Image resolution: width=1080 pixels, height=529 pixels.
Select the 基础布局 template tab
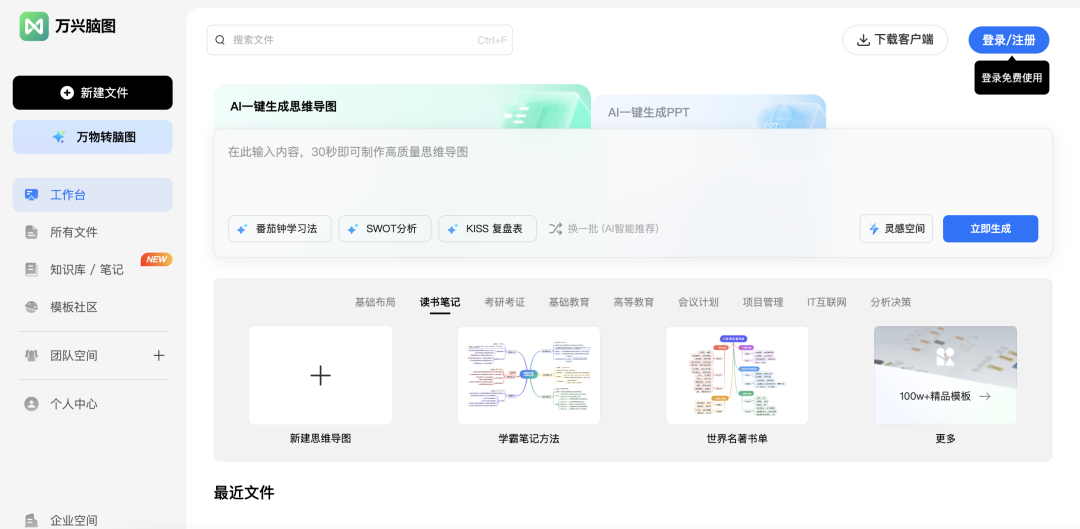[375, 302]
